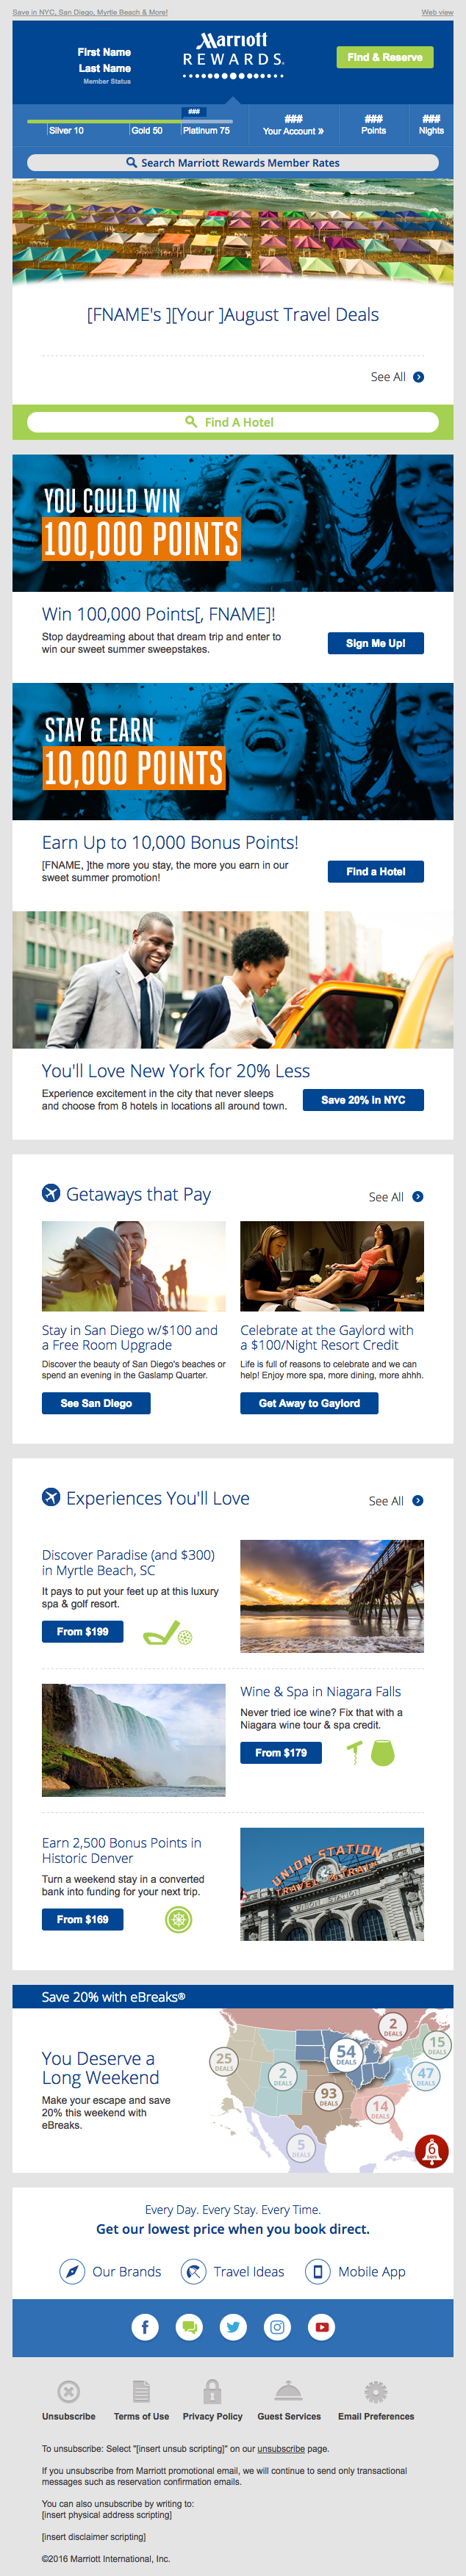Open the Points tab in header
The image size is (466, 2576).
point(373,125)
